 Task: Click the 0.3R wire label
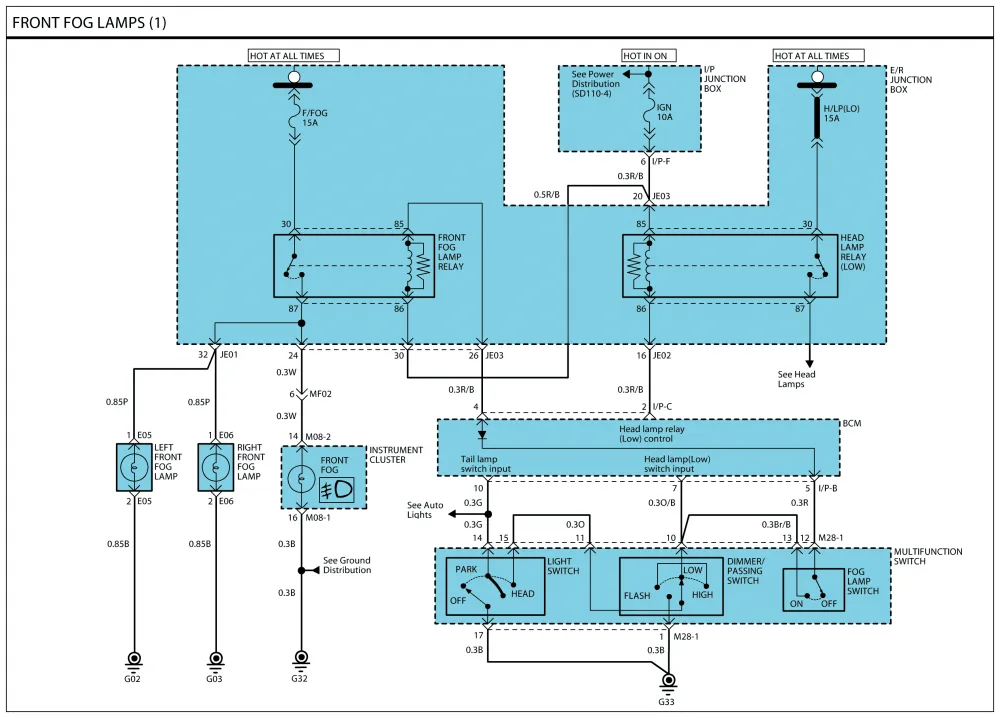[800, 503]
